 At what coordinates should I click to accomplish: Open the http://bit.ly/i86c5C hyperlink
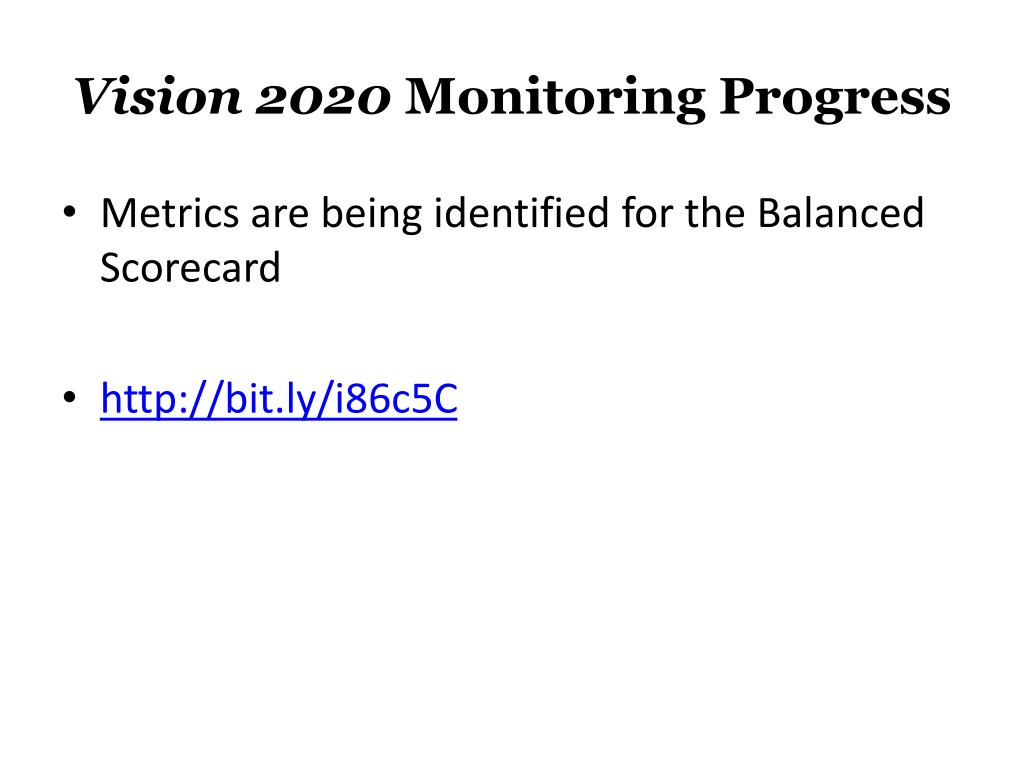point(279,398)
